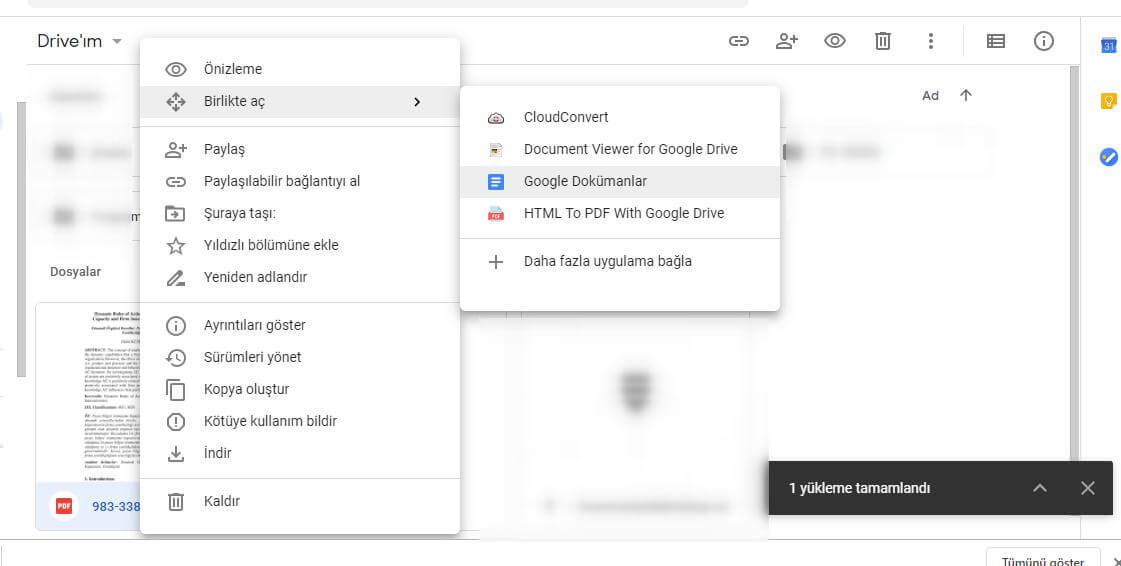Screen dimensions: 1121x566
Task: Click the get shareable link toolbar icon
Action: (739, 41)
